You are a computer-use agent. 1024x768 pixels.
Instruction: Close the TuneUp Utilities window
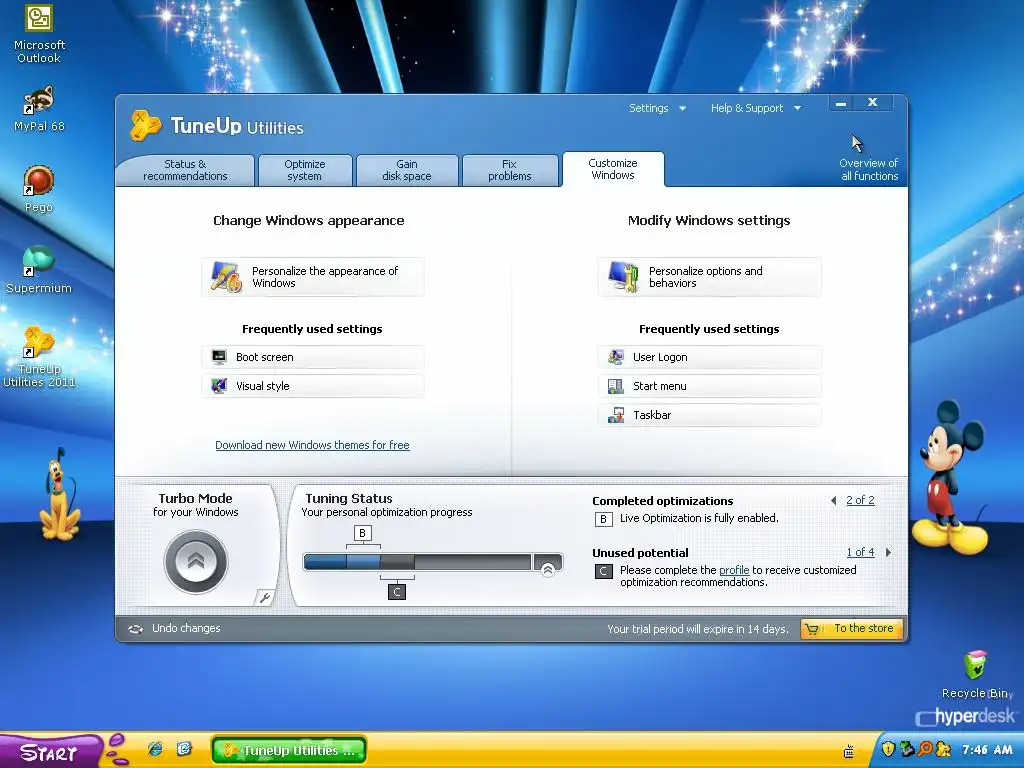click(x=872, y=103)
